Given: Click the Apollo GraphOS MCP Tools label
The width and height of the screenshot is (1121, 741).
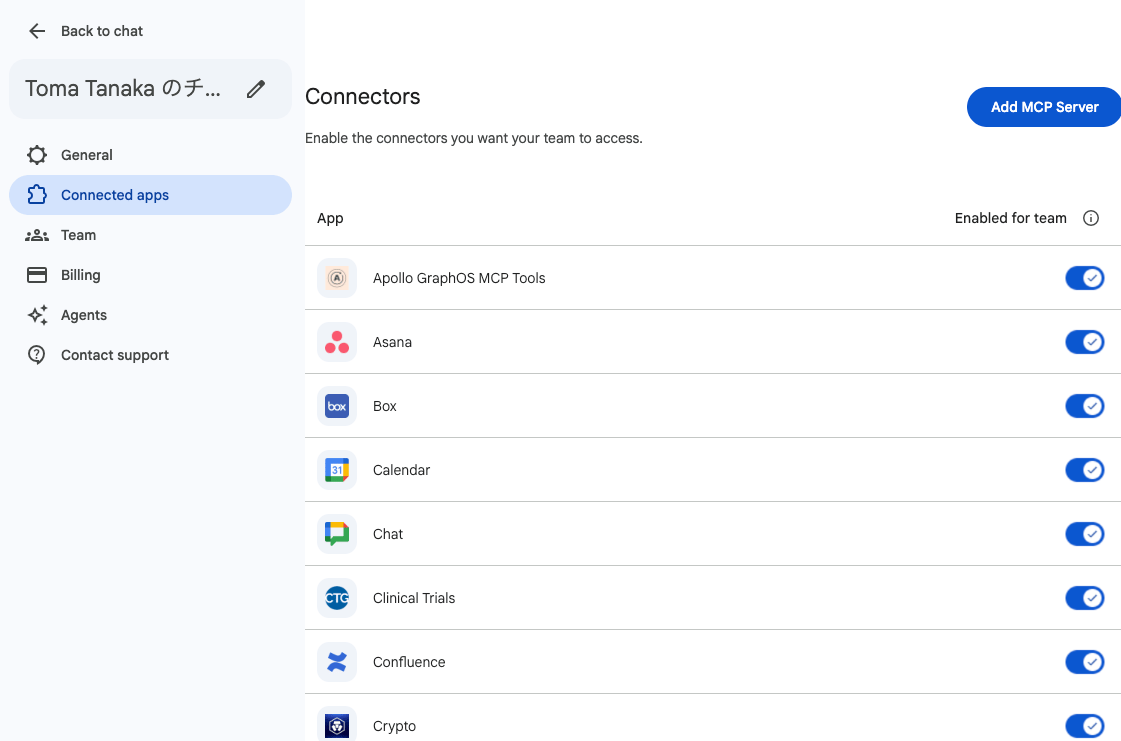Looking at the screenshot, I should (x=459, y=278).
